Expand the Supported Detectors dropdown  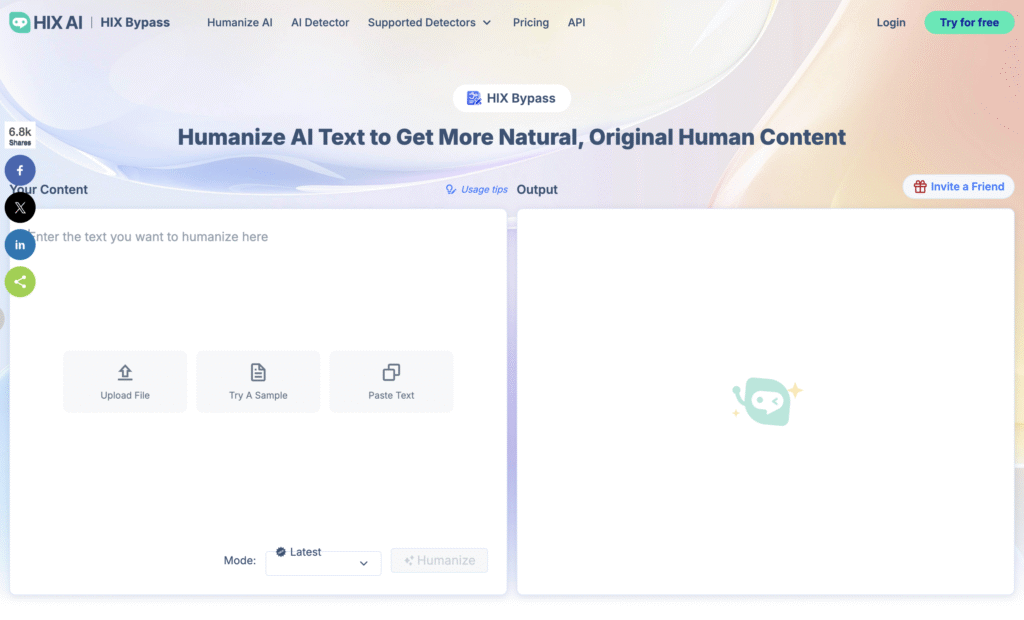429,22
